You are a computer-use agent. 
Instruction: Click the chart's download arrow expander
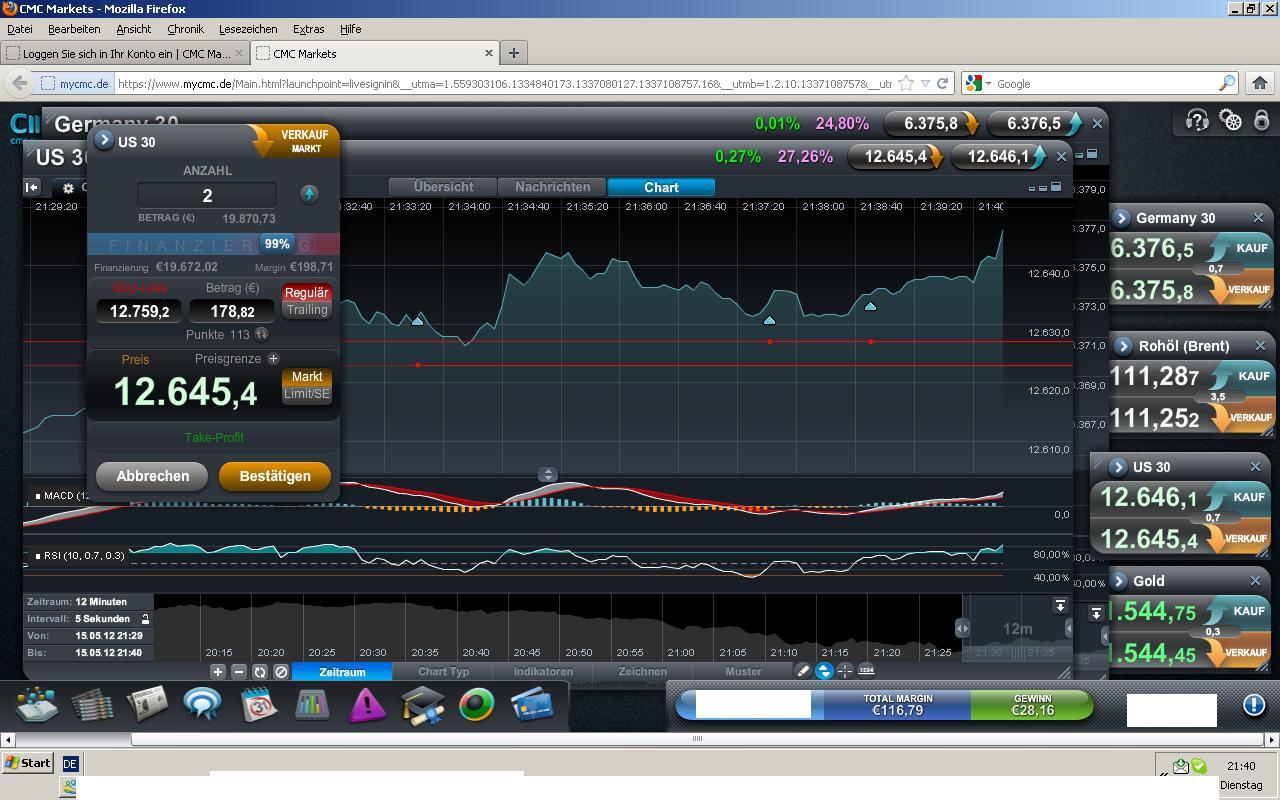point(1060,606)
